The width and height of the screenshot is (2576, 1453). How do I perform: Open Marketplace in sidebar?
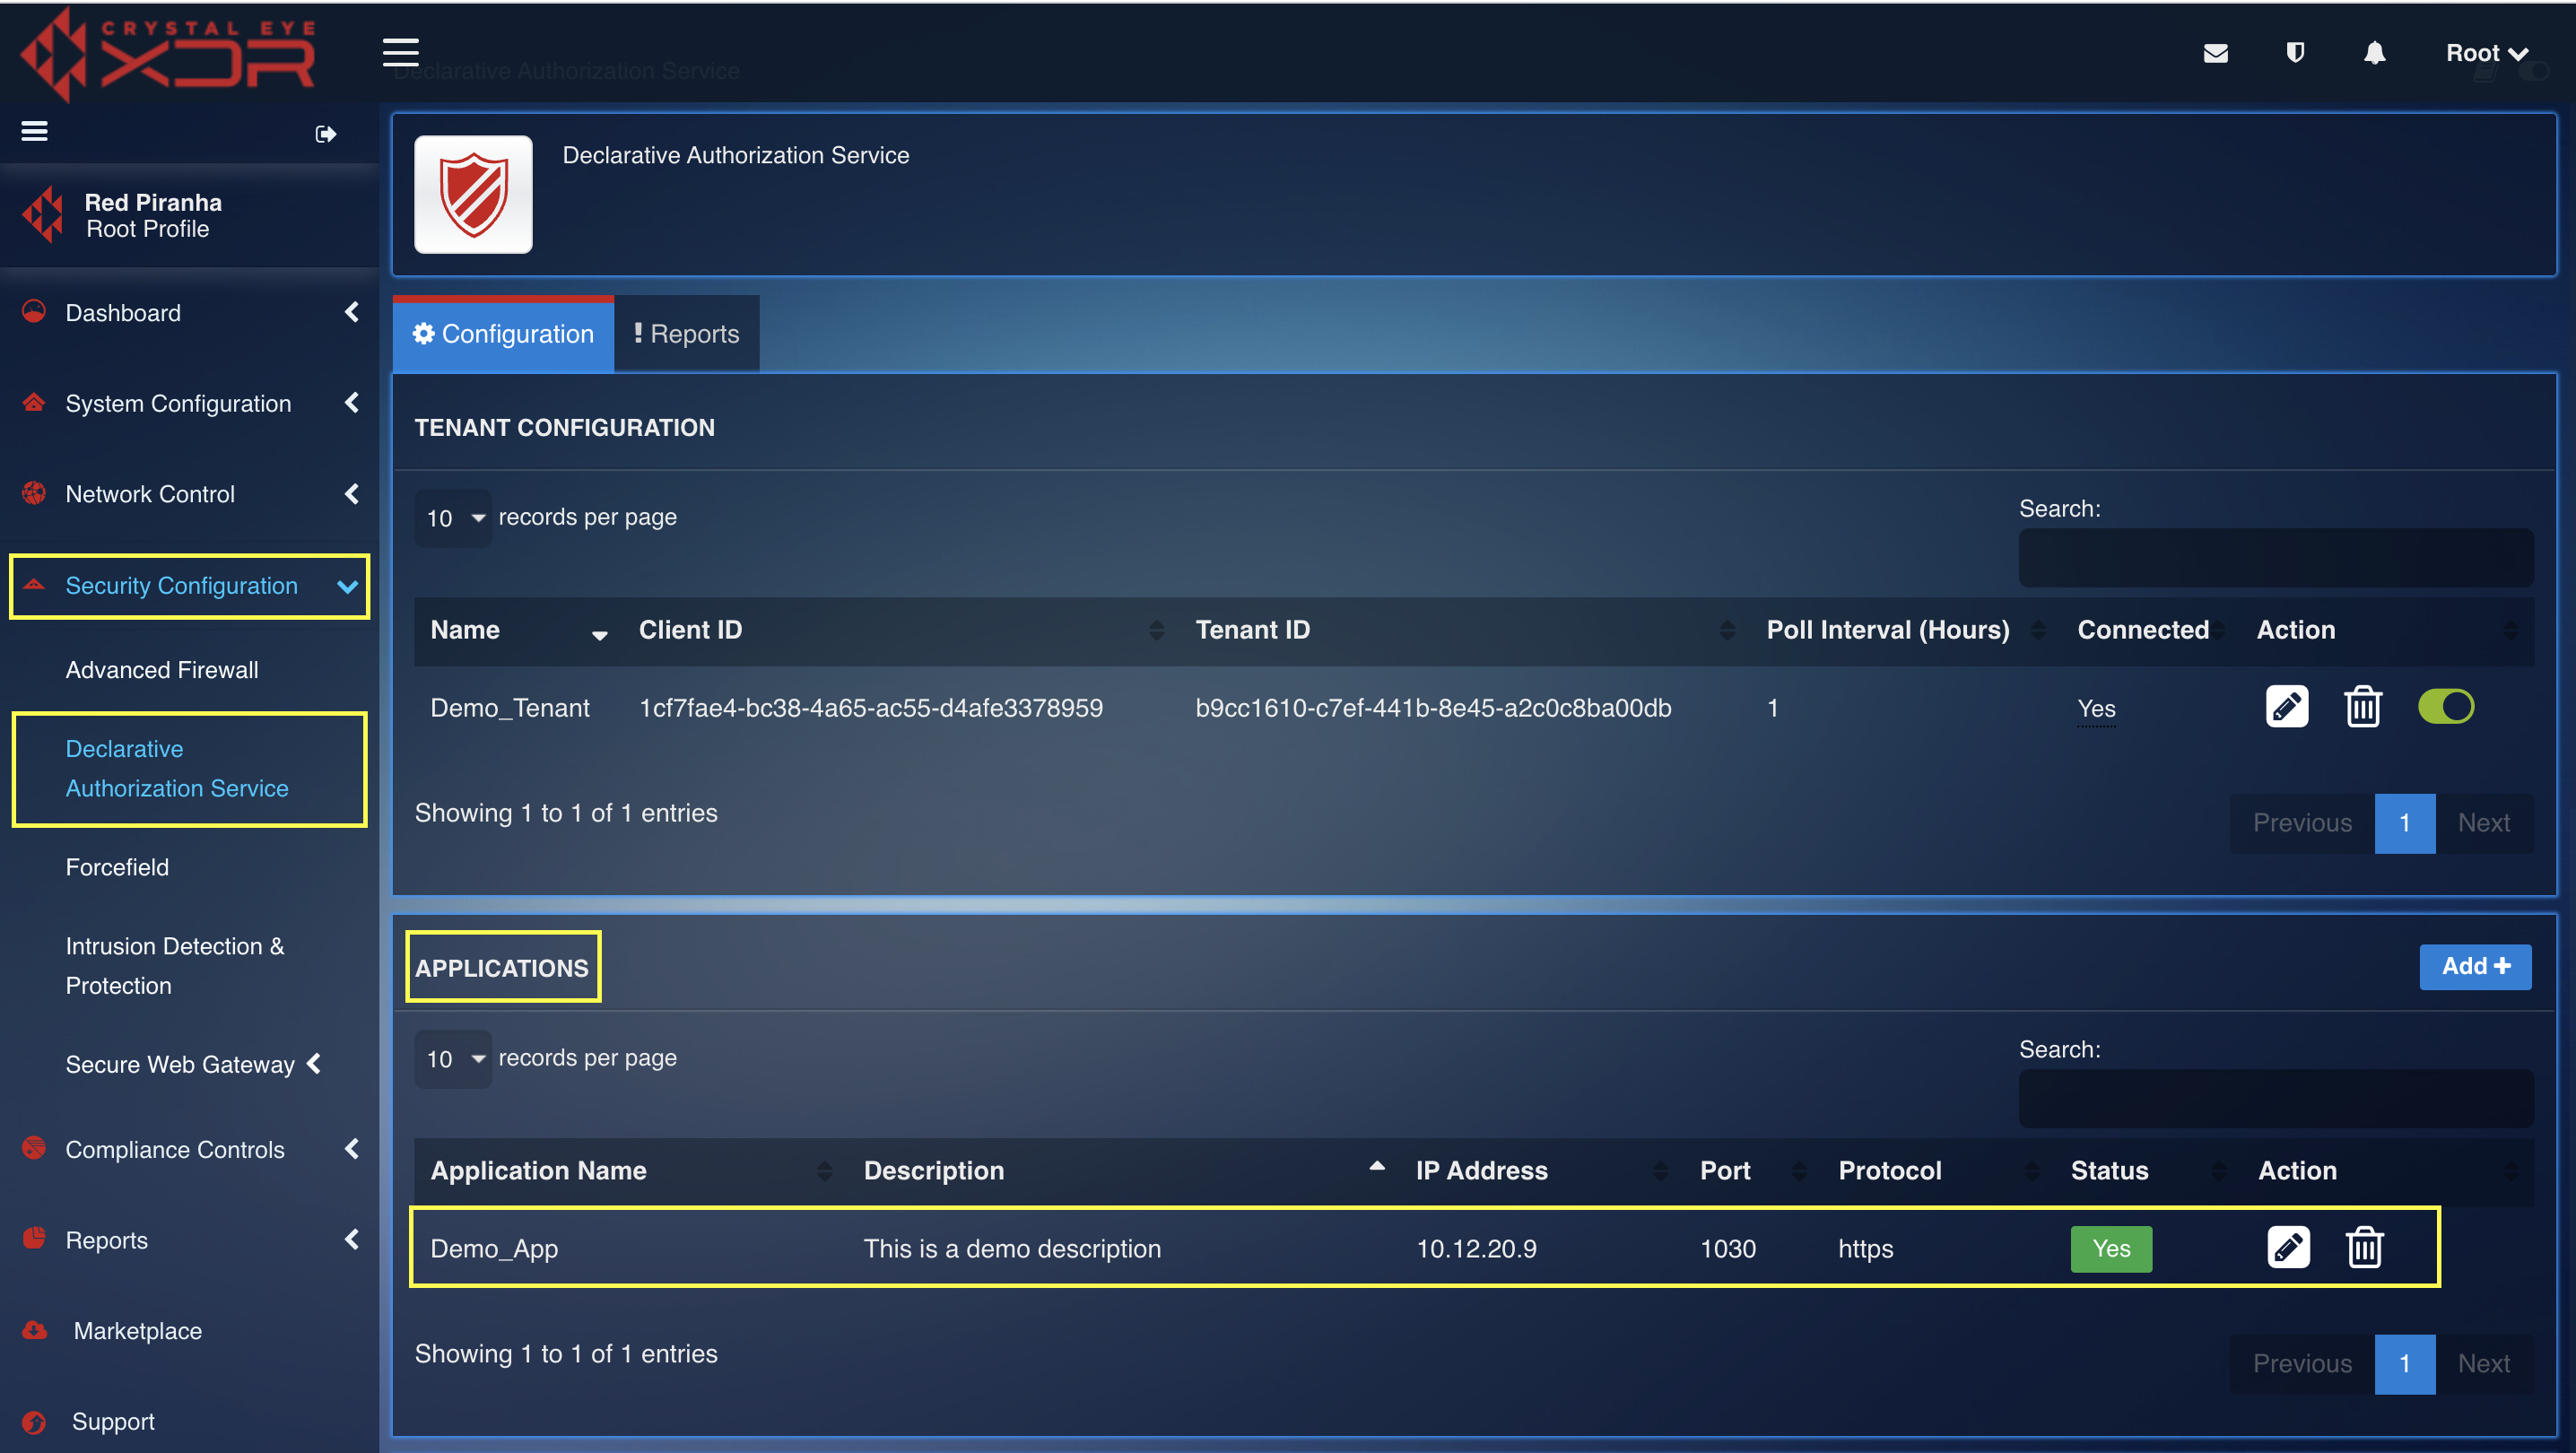pos(138,1331)
